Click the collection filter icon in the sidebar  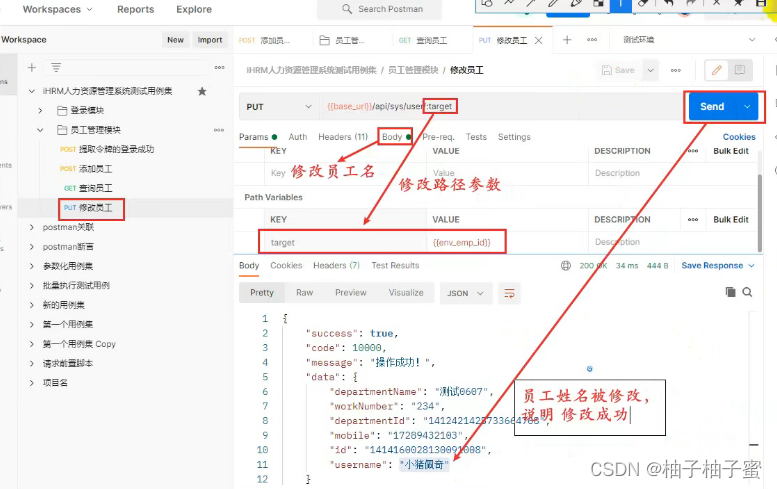[56, 67]
